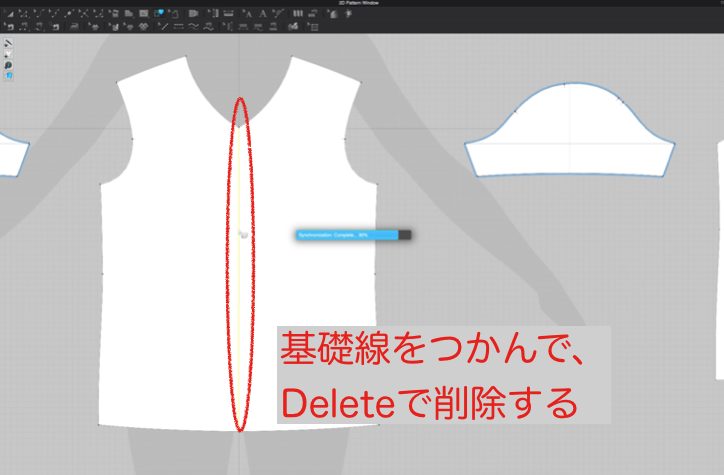
Task: Click the wavy line with sewing machine icon
Action: coord(208,27)
